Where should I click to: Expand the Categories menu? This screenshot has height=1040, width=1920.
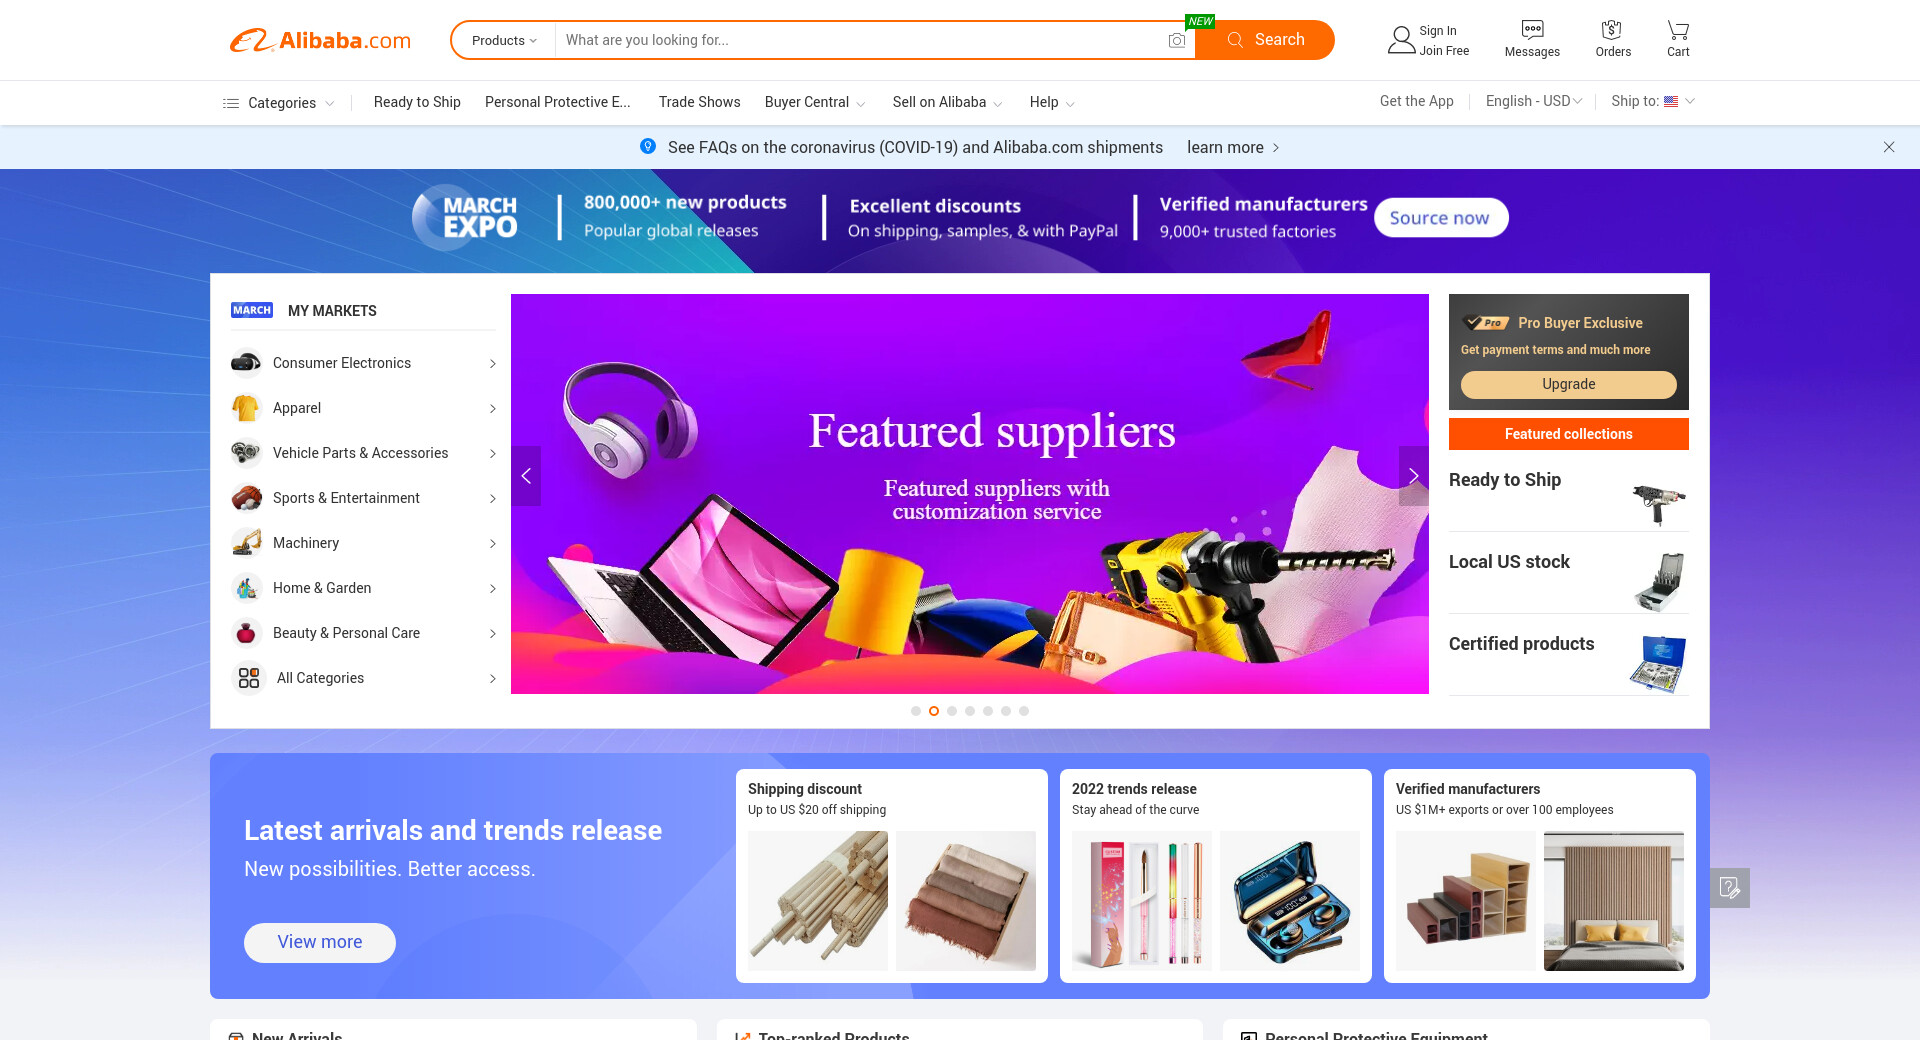click(x=278, y=103)
